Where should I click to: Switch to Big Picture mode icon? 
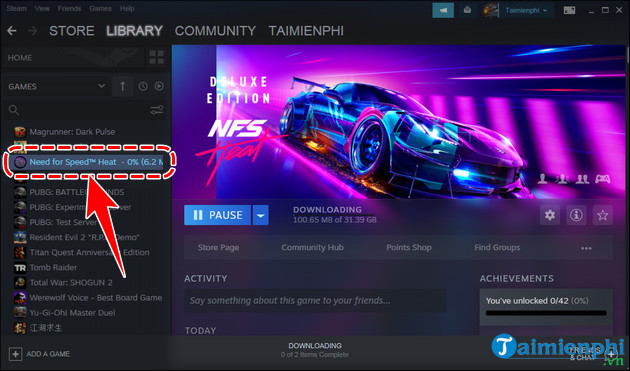tap(569, 10)
